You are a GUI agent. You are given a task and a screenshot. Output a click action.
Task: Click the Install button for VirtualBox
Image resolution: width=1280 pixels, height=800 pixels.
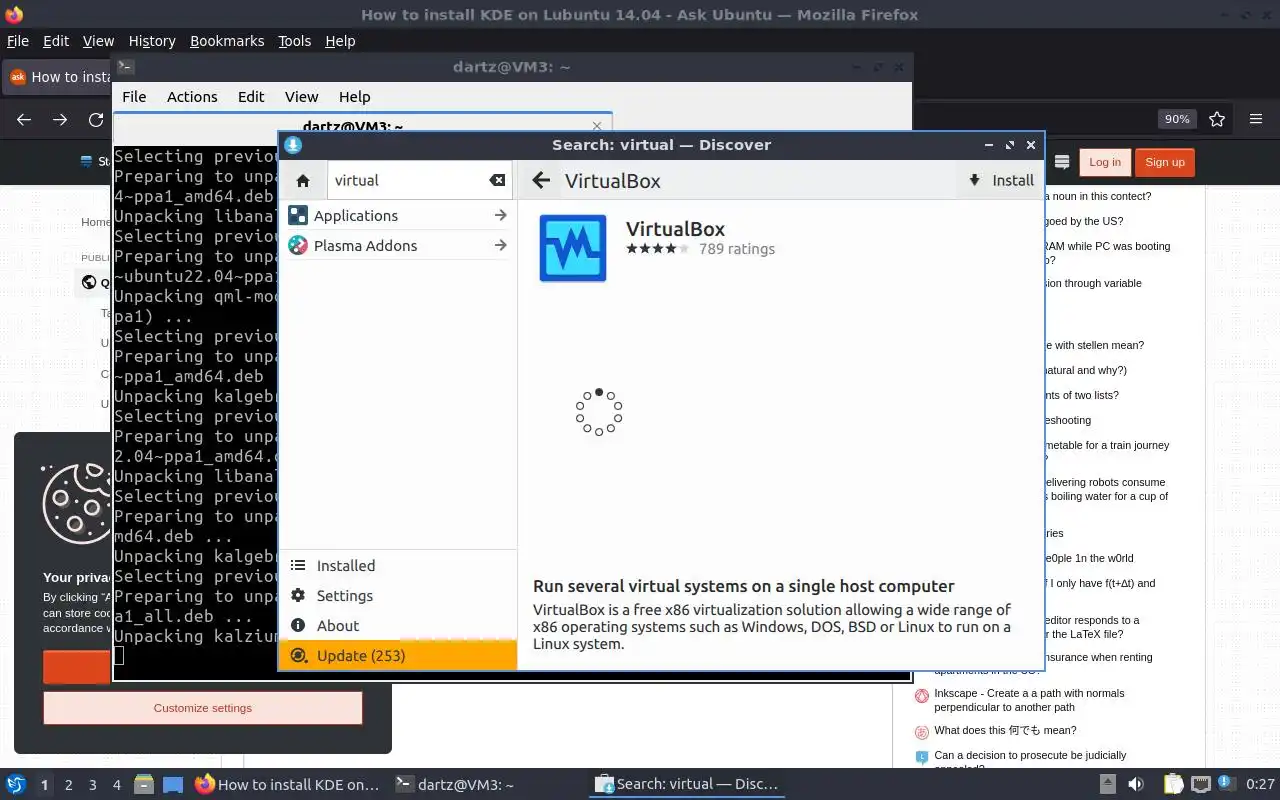click(1001, 180)
